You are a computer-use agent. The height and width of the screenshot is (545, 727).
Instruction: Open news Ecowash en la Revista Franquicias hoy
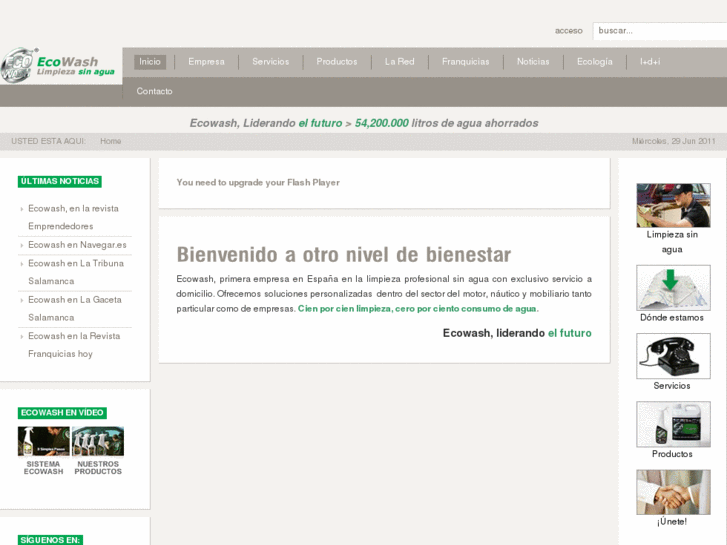point(74,345)
